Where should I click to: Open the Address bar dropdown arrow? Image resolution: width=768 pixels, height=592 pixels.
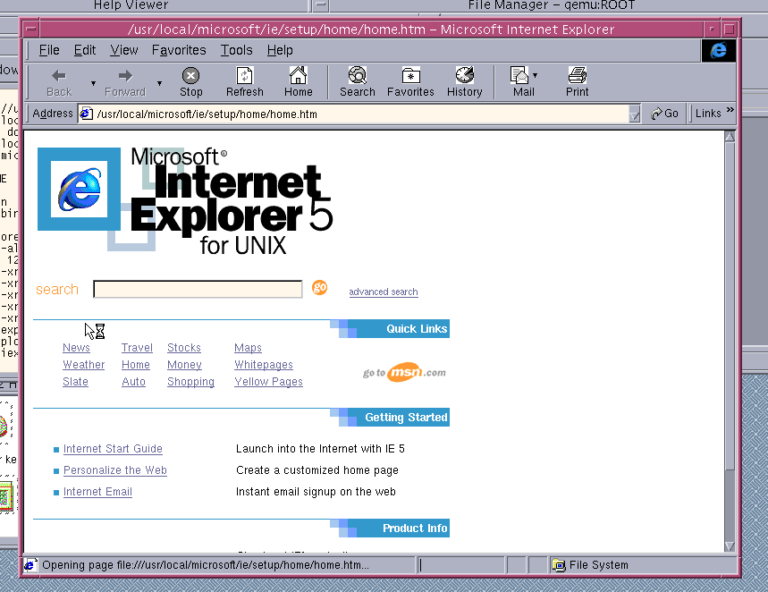(635, 114)
